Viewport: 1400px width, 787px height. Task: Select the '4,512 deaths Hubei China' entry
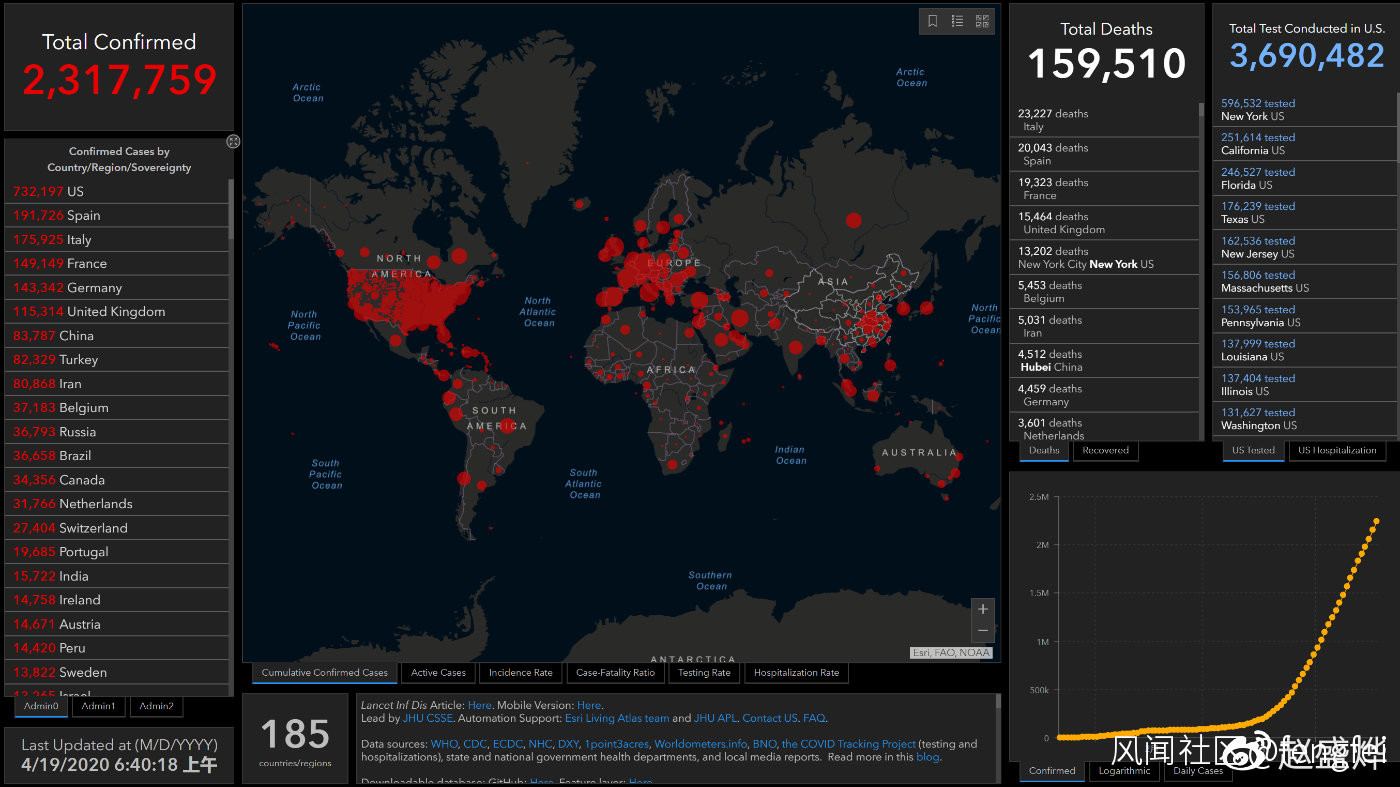click(1104, 360)
